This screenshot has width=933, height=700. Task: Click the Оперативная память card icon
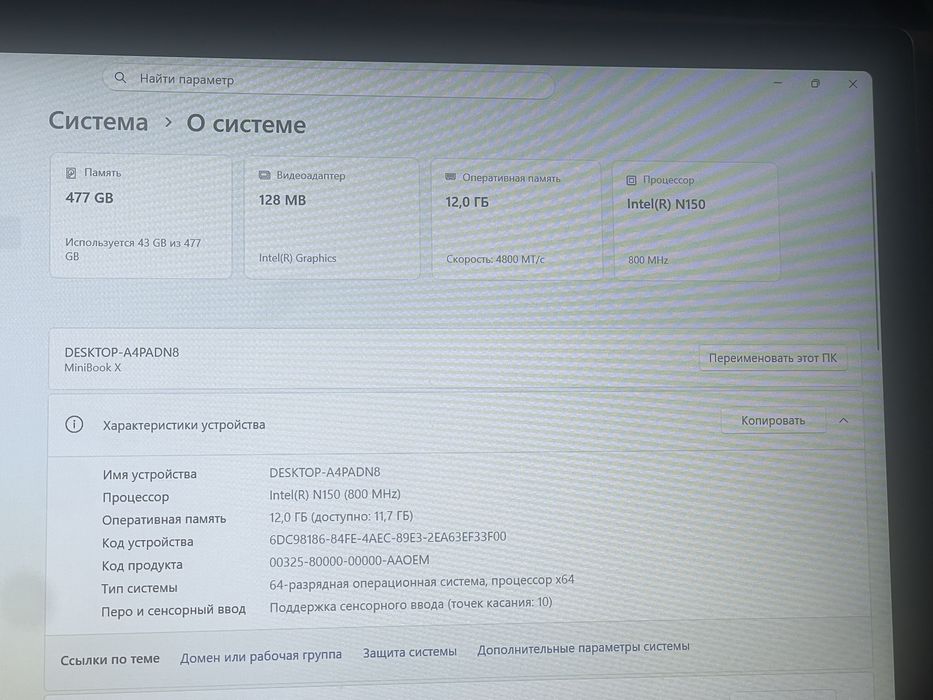450,177
